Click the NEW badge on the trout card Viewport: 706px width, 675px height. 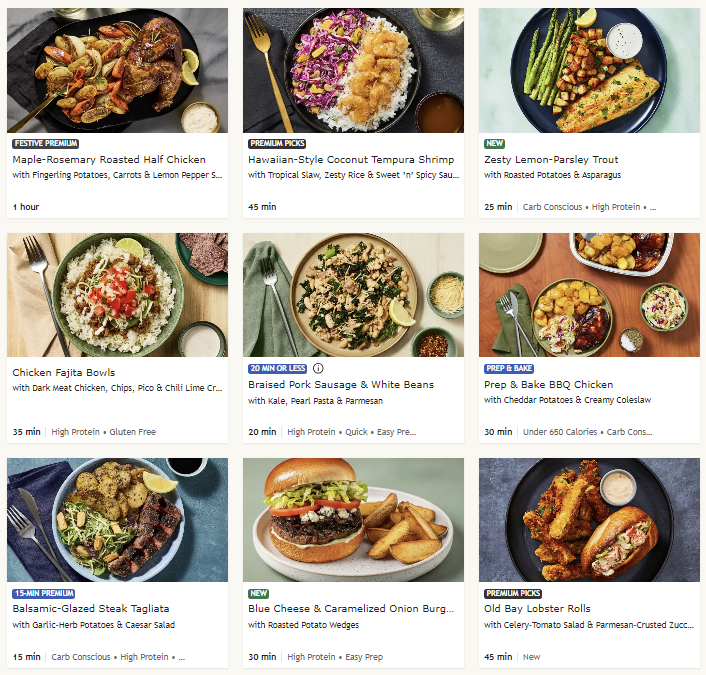[x=494, y=144]
